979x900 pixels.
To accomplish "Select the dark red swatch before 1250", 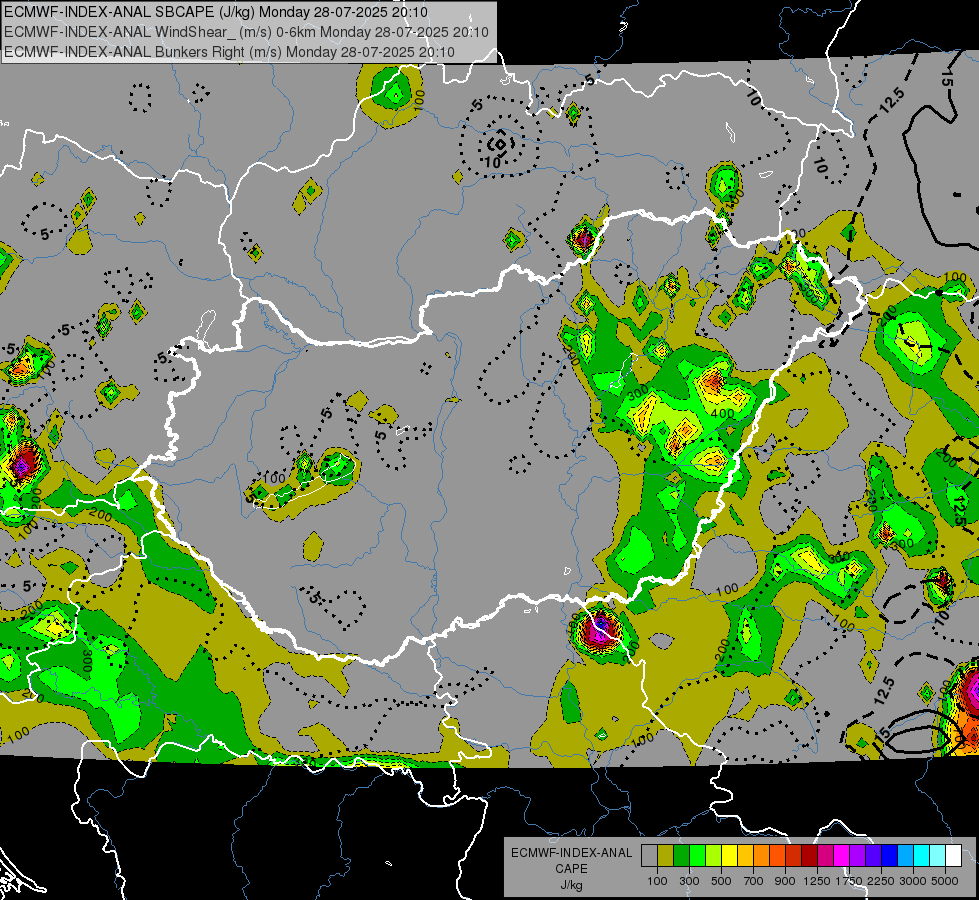I will (810, 856).
